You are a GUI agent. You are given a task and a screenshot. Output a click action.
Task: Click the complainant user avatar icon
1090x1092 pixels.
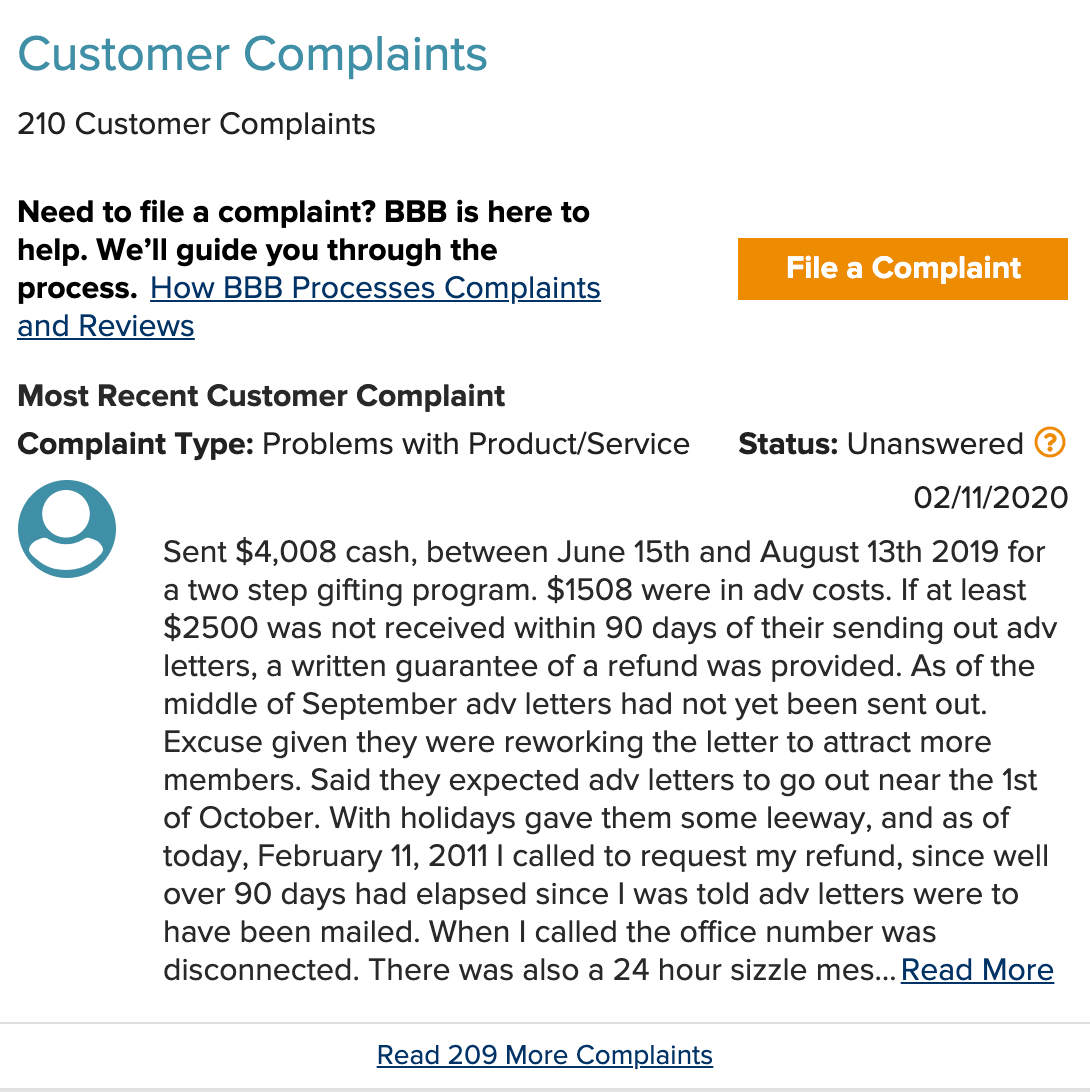point(67,529)
